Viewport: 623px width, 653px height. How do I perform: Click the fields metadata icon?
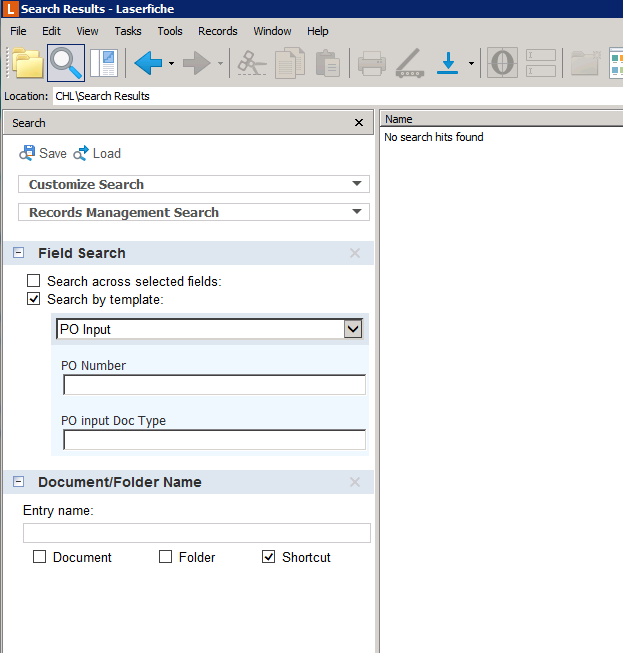pos(541,63)
